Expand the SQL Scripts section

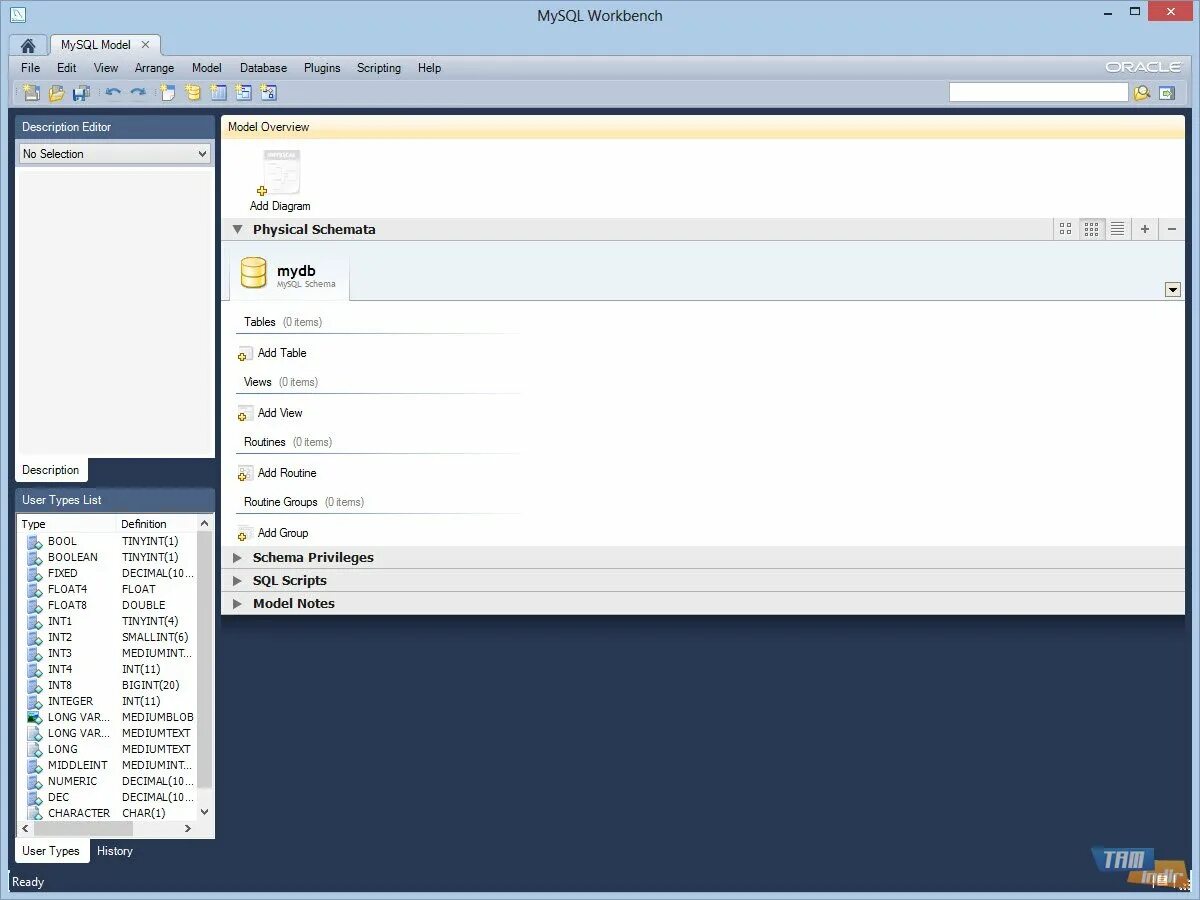tap(238, 580)
